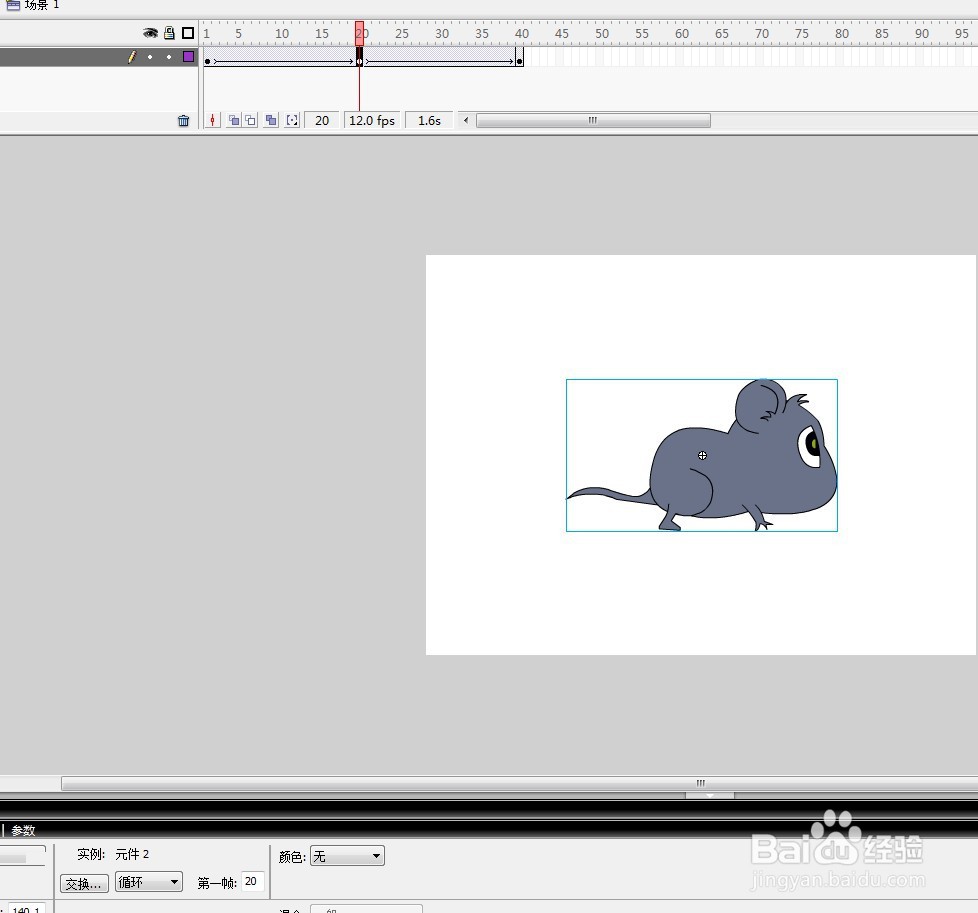
Task: Click the timeline scroll left arrow
Action: [465, 120]
